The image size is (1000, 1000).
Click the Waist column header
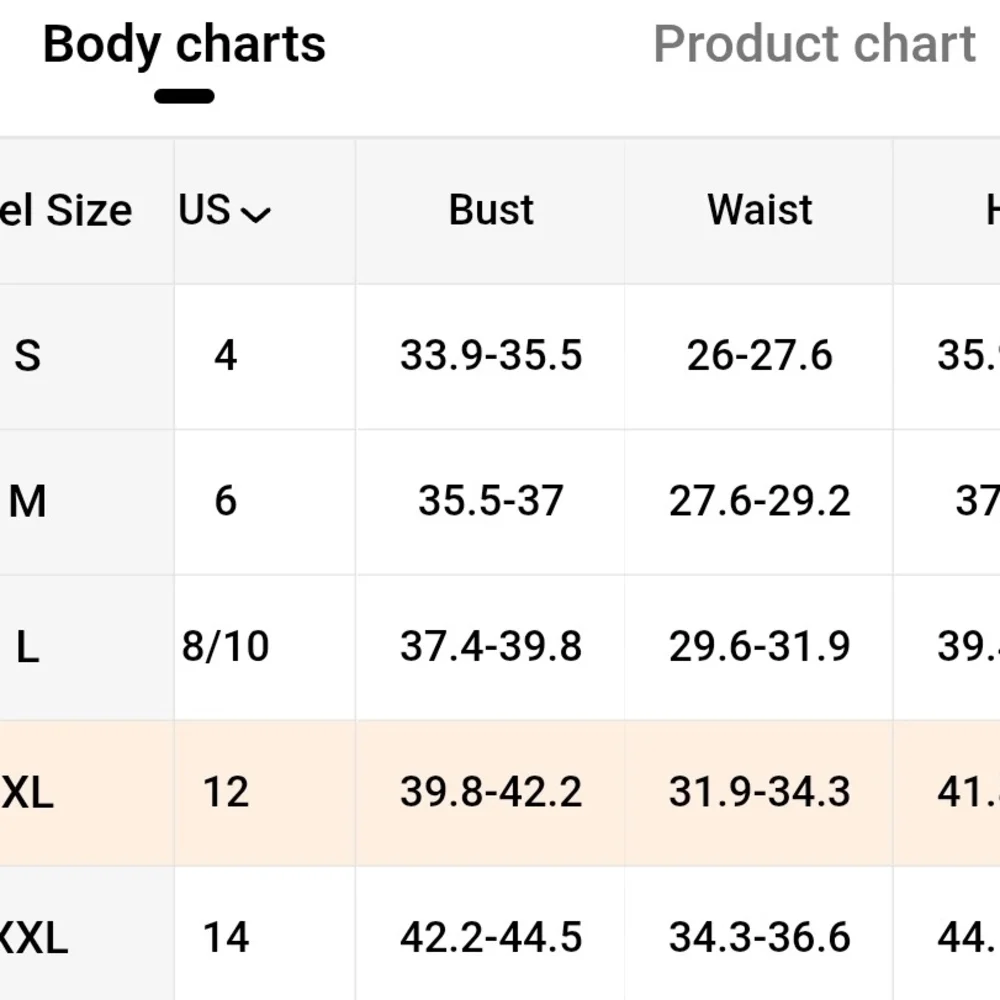click(x=760, y=211)
